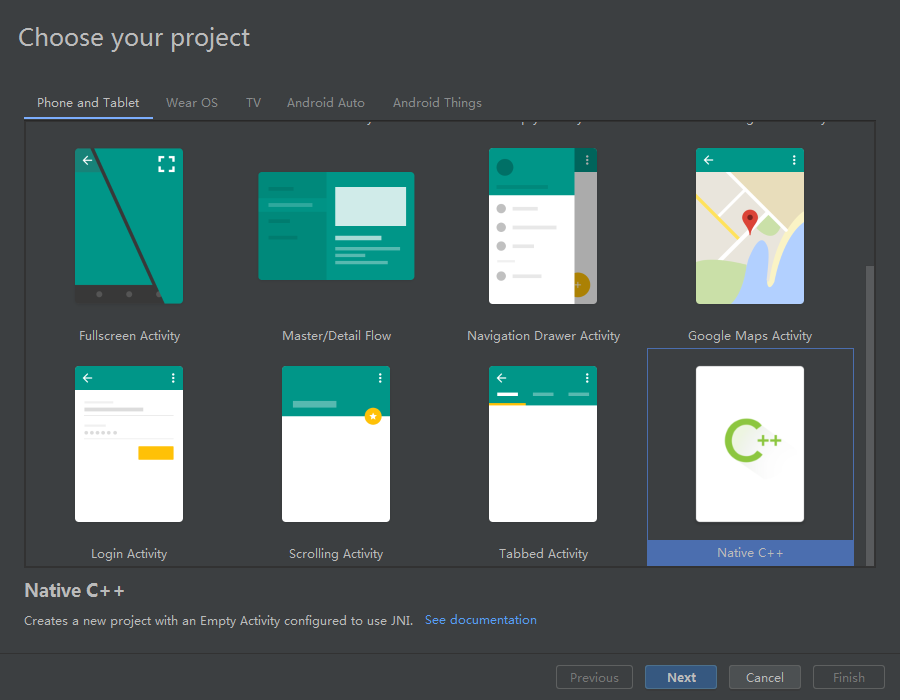Select the Scrolling Activity template thumbnail
The width and height of the screenshot is (900, 700).
[336, 444]
